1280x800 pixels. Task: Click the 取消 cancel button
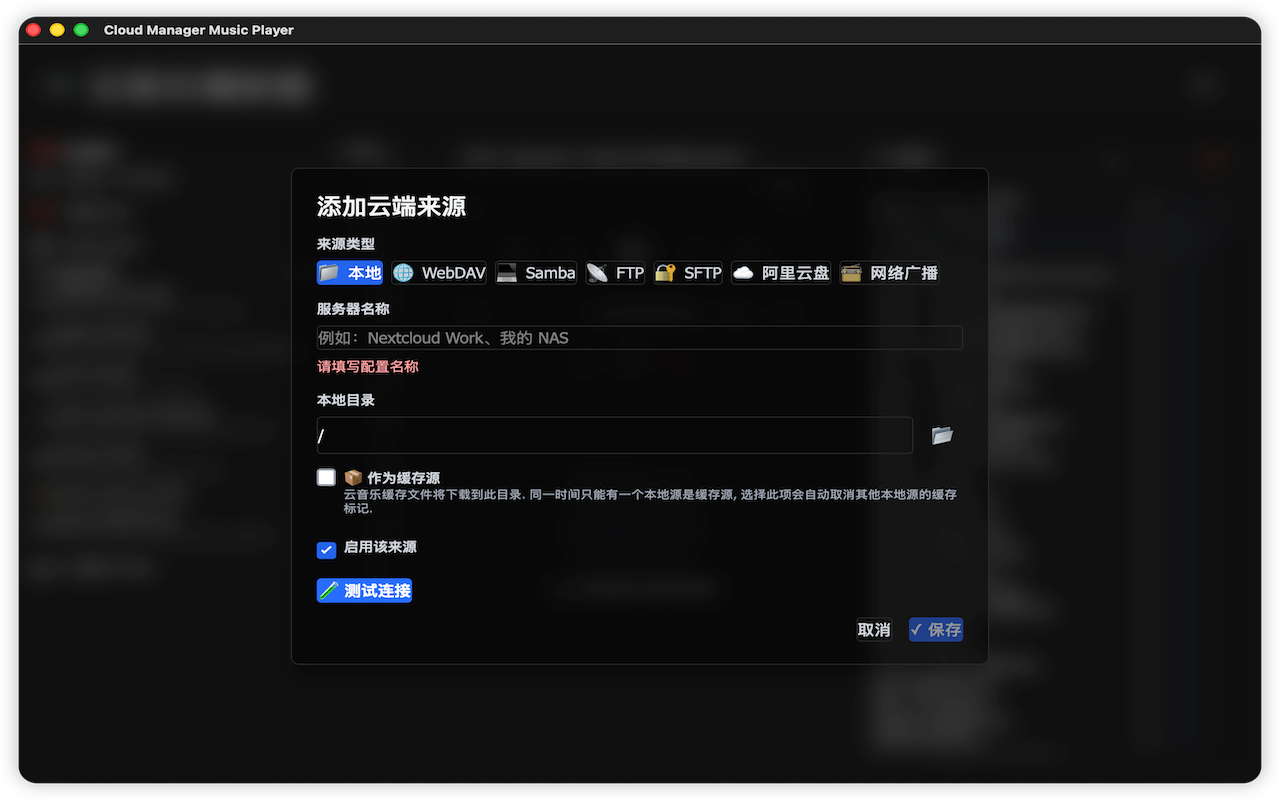tap(874, 630)
